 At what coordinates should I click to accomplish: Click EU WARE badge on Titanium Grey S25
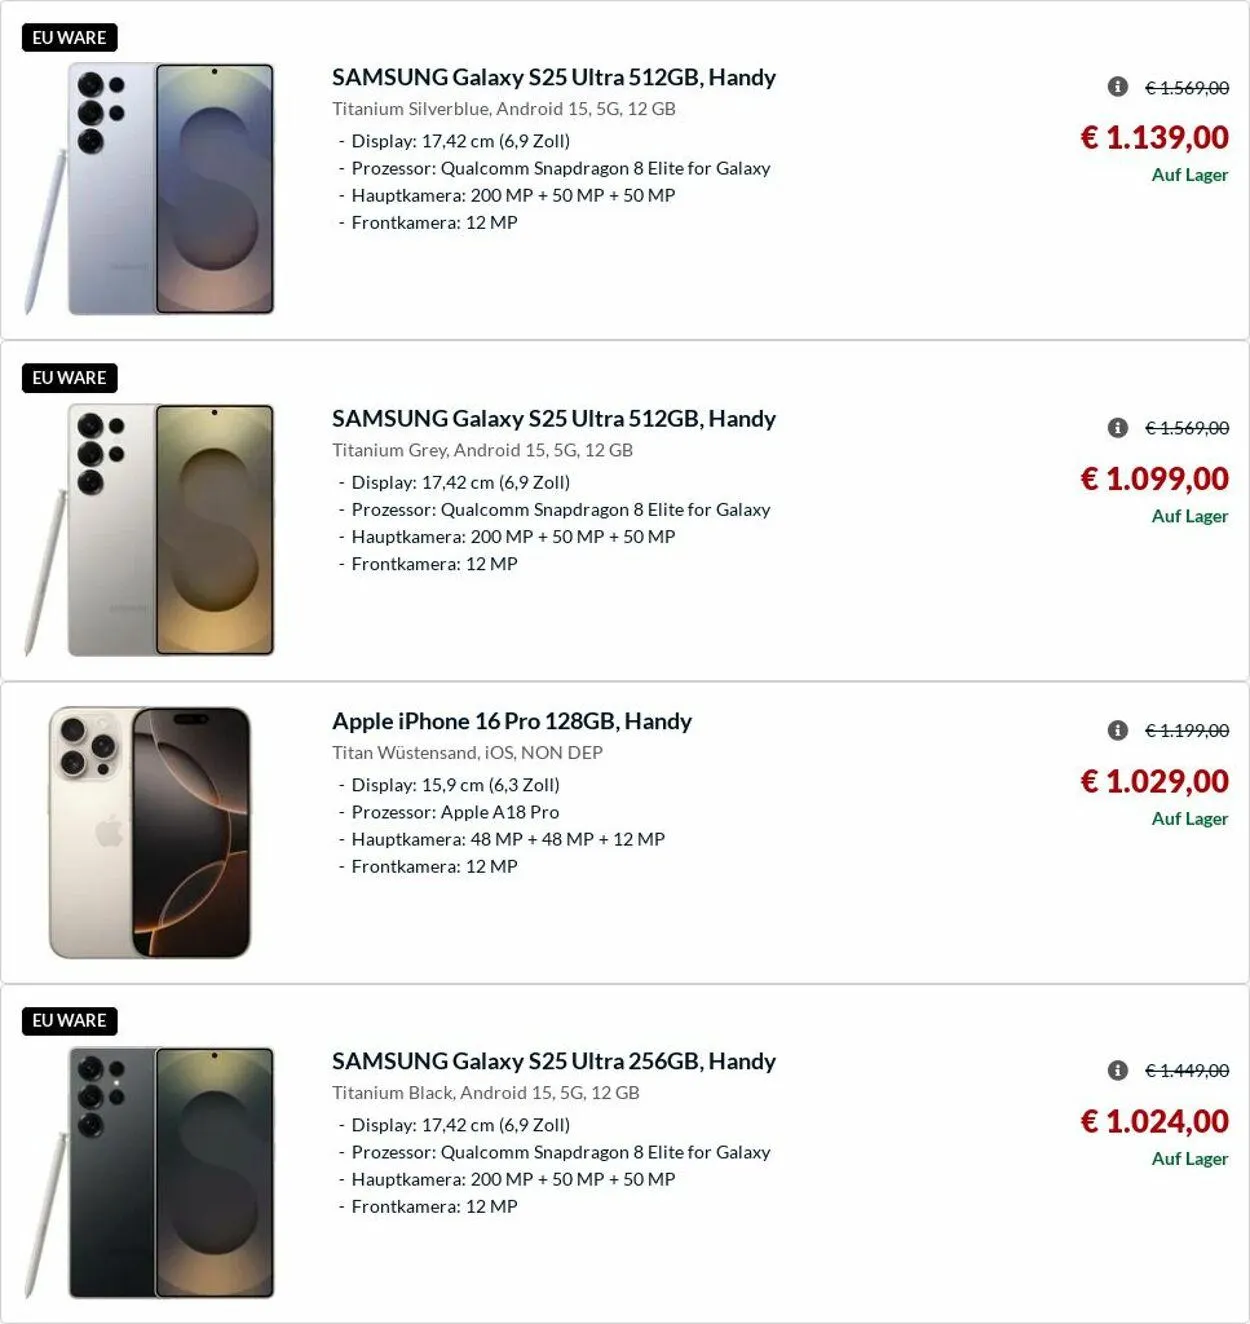[69, 378]
